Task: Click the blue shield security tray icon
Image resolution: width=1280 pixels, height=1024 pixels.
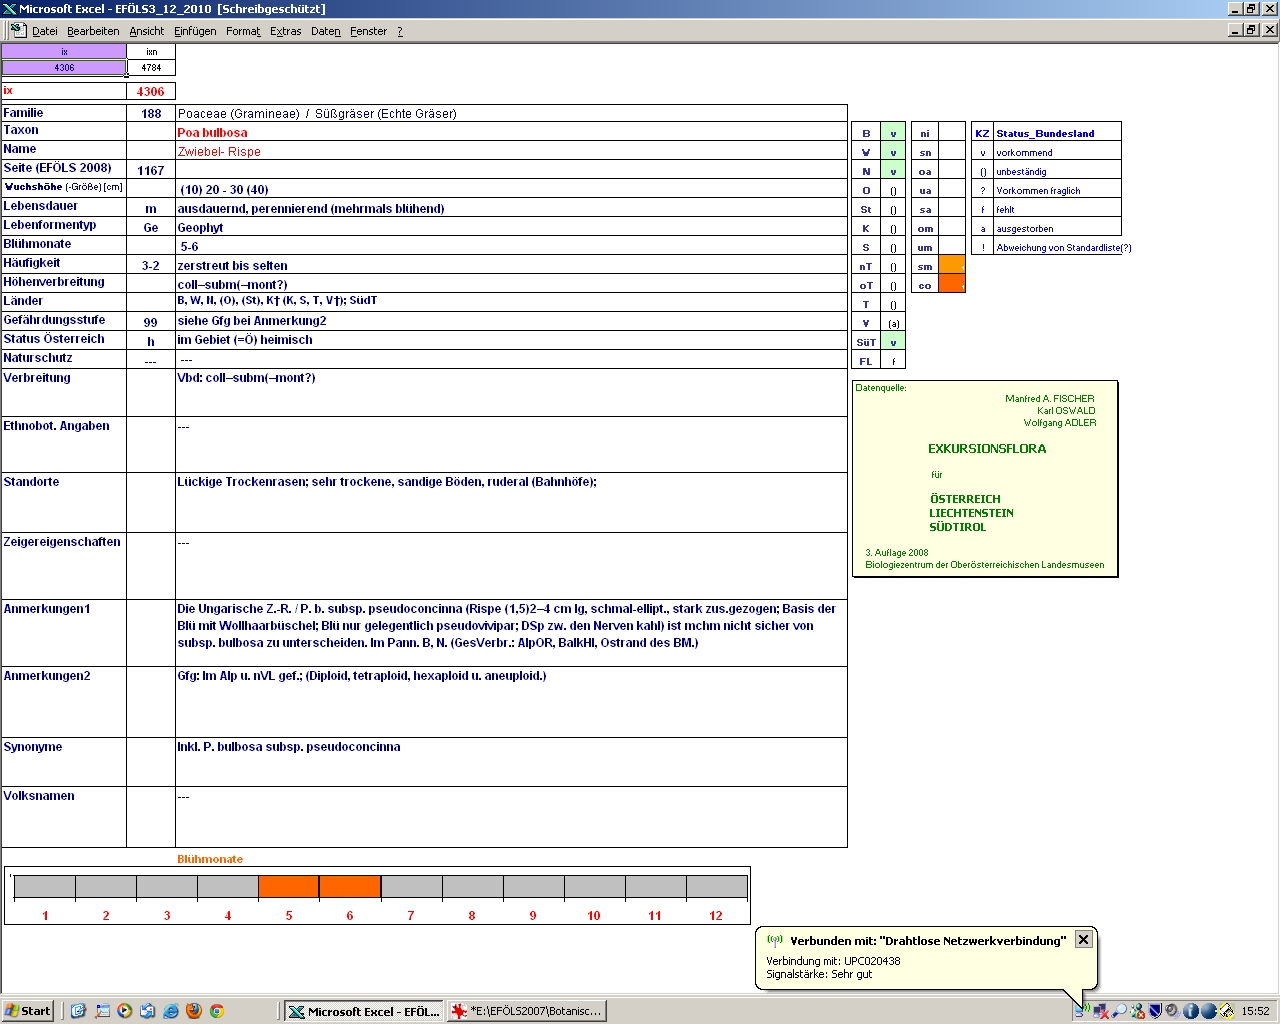Action: 1155,1011
